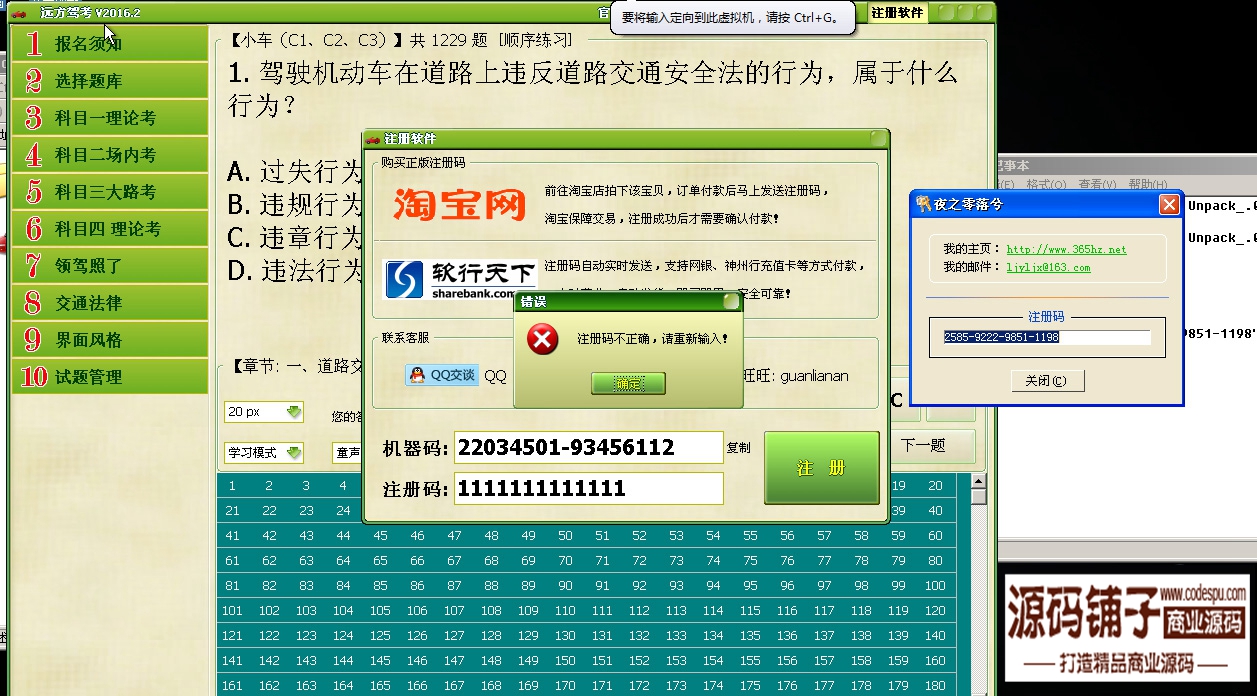Jump to question 100 in the number grid

[935, 586]
